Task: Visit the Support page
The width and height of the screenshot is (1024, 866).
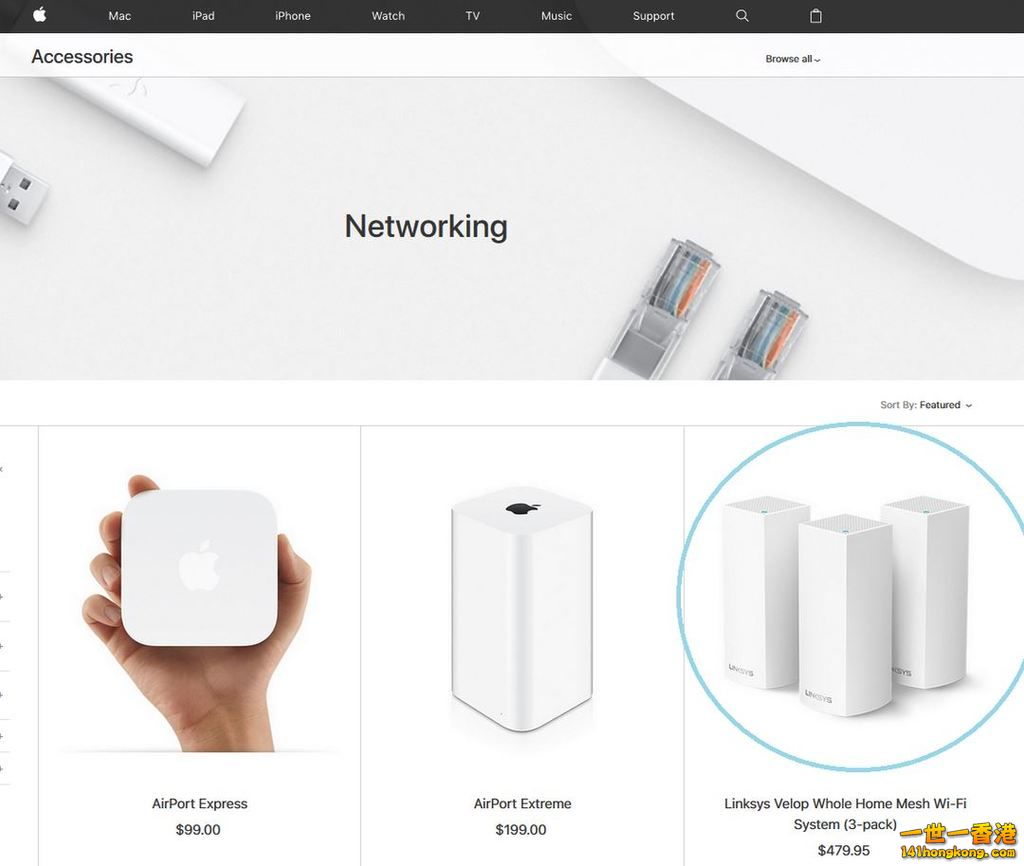Action: pyautogui.click(x=653, y=16)
